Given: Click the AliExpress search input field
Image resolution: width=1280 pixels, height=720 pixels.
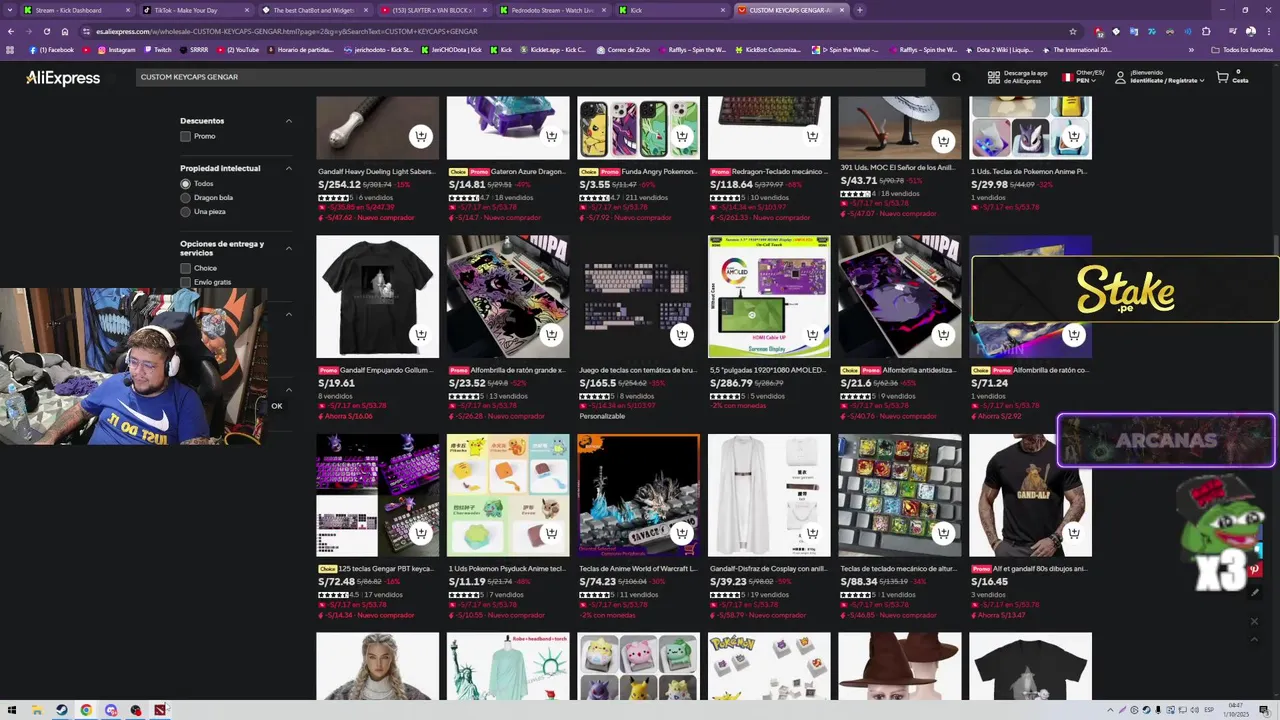Looking at the screenshot, I should pyautogui.click(x=530, y=77).
